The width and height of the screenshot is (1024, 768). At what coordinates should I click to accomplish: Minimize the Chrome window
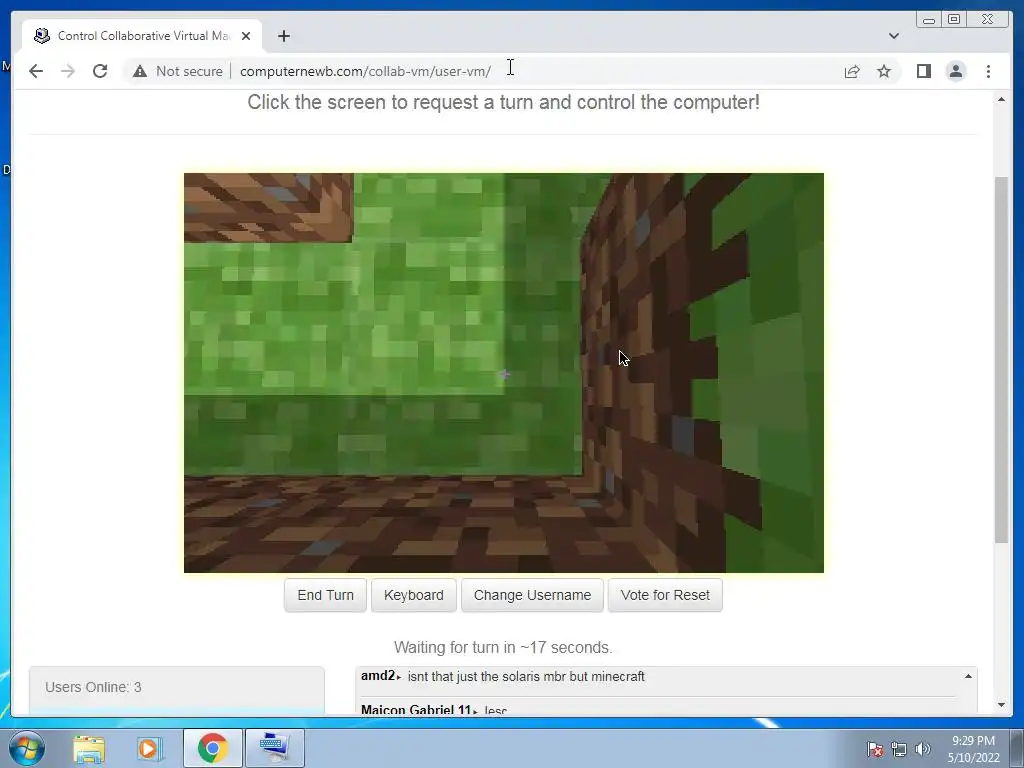point(928,20)
